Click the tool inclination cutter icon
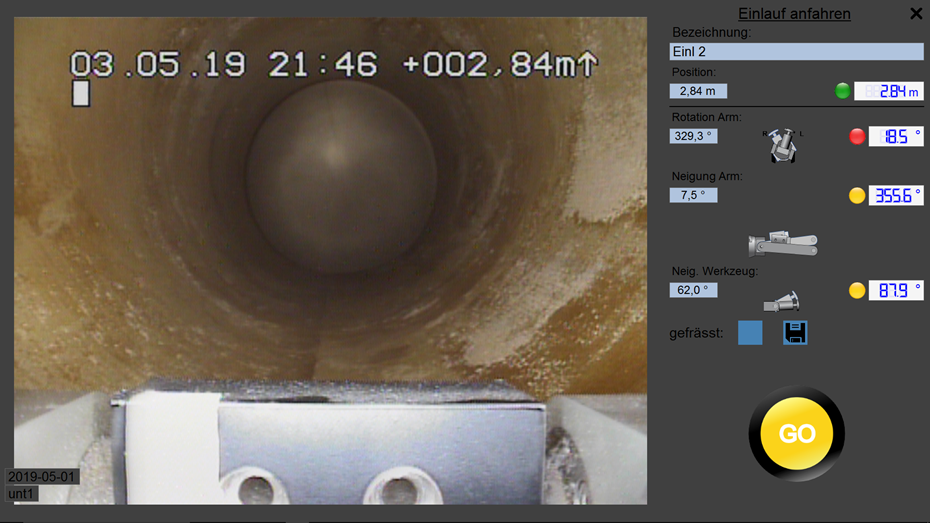Screen dimensions: 930x523 (781, 299)
